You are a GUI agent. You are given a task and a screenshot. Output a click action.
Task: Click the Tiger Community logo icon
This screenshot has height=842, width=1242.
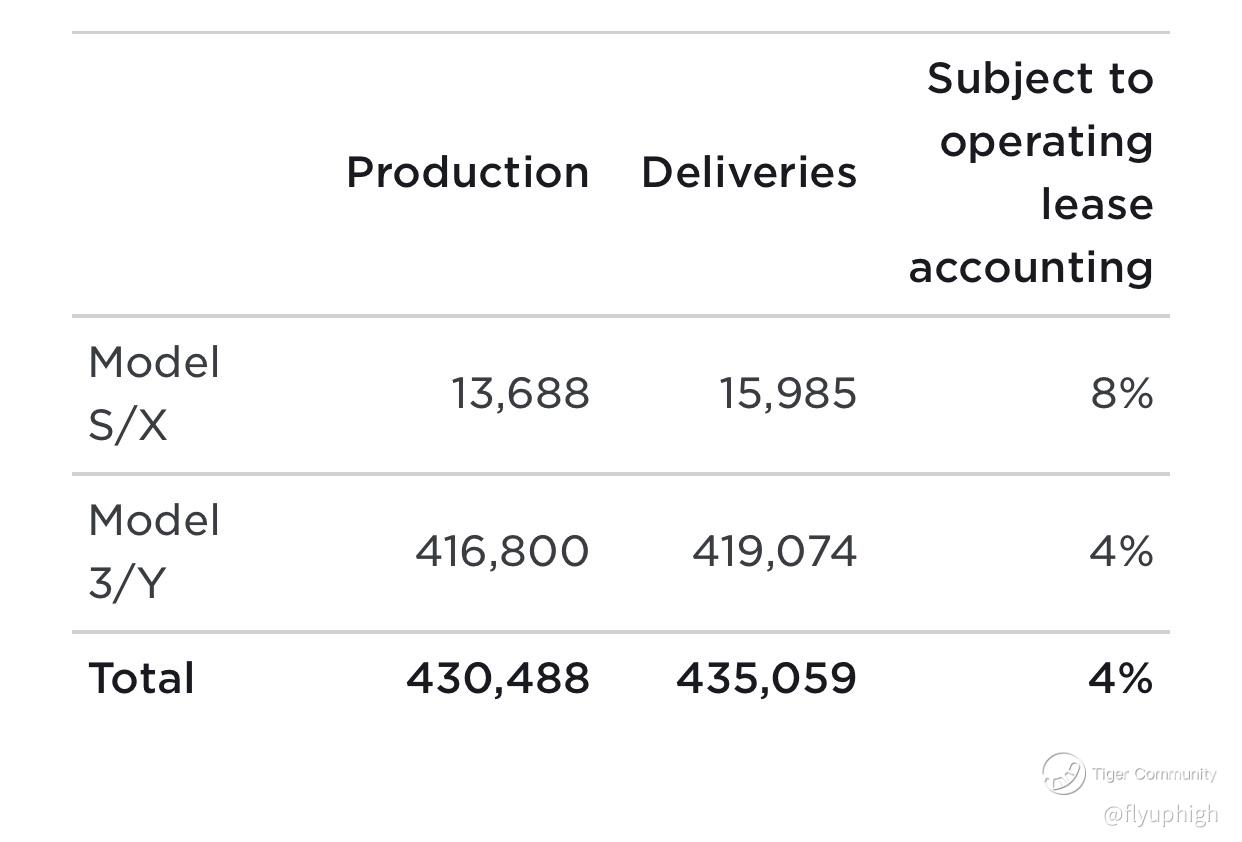[1063, 773]
